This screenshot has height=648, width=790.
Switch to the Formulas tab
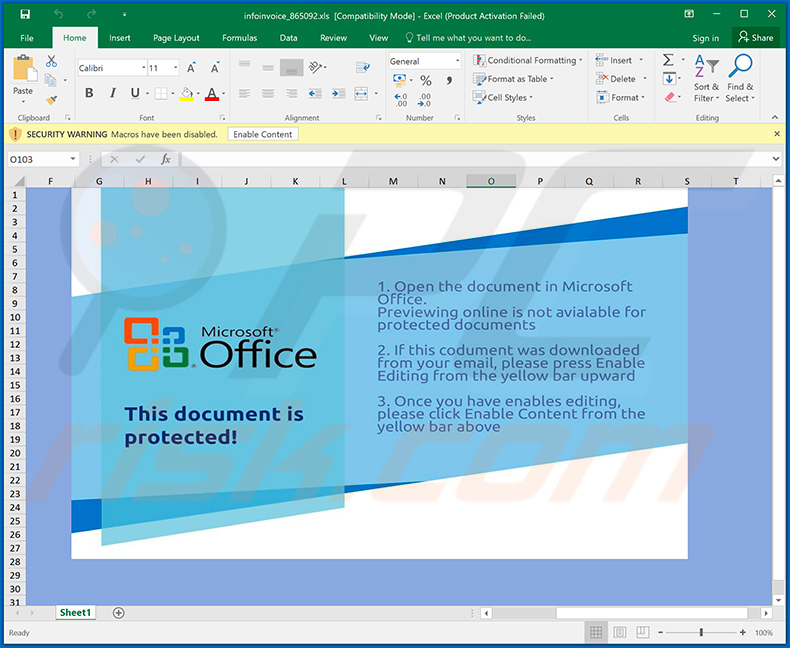tap(239, 38)
